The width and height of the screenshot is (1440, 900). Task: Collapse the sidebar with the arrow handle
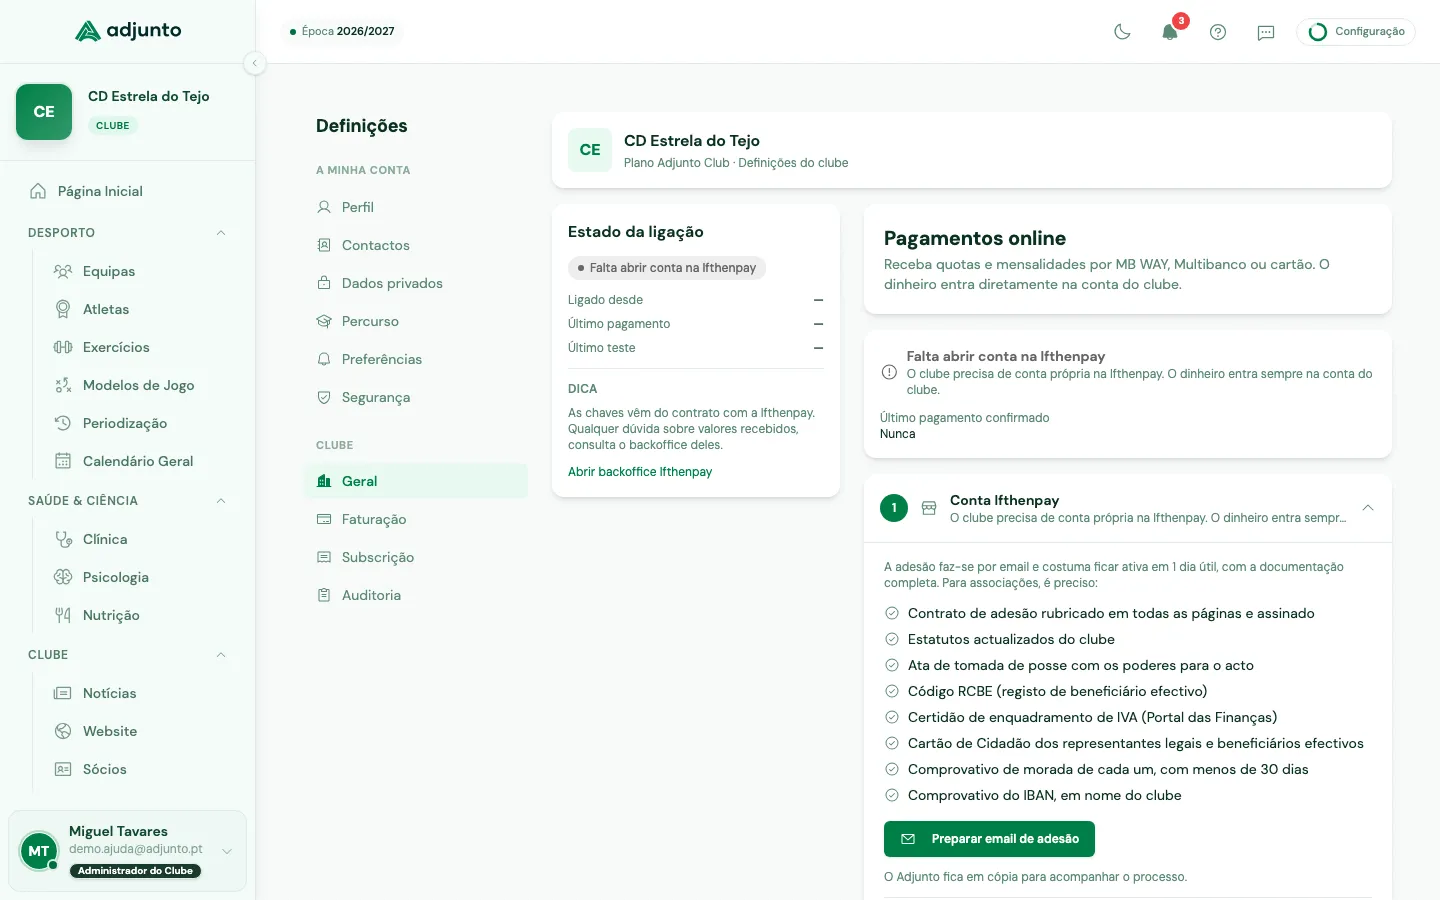click(x=255, y=63)
